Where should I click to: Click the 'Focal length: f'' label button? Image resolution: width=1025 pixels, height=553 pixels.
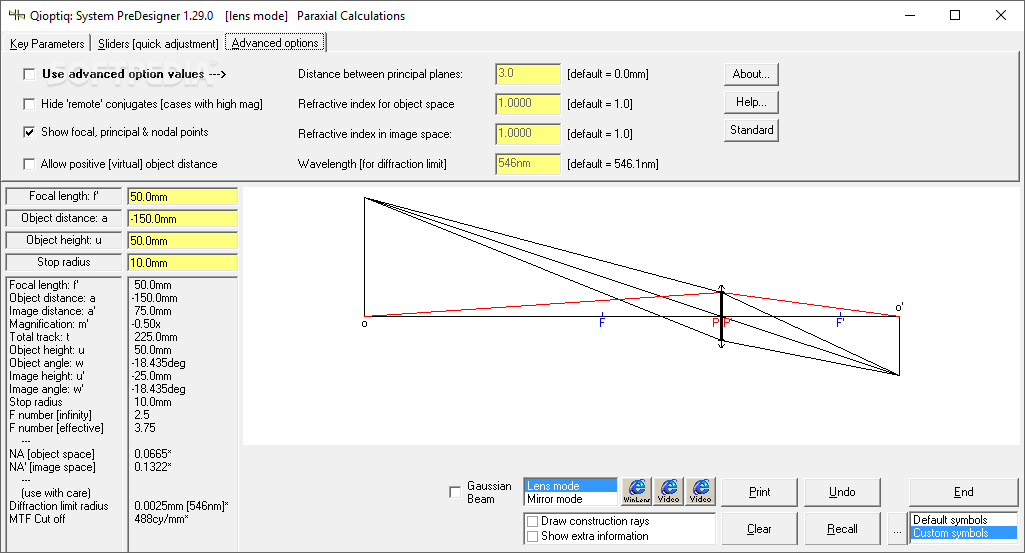63,196
